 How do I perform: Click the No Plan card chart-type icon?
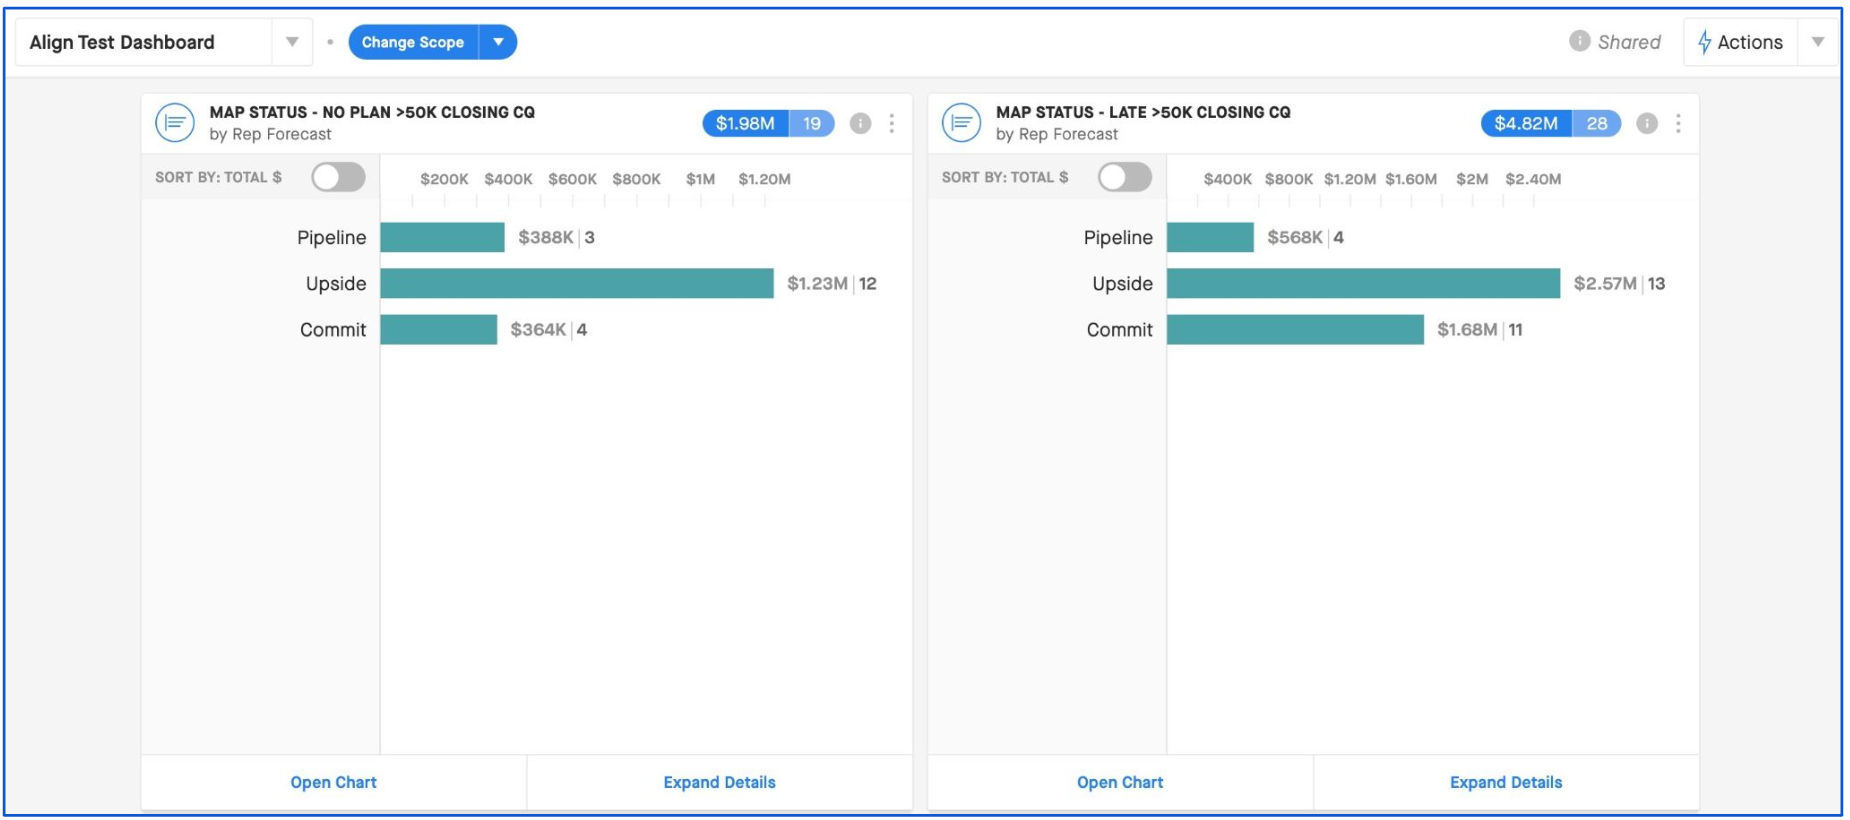175,123
